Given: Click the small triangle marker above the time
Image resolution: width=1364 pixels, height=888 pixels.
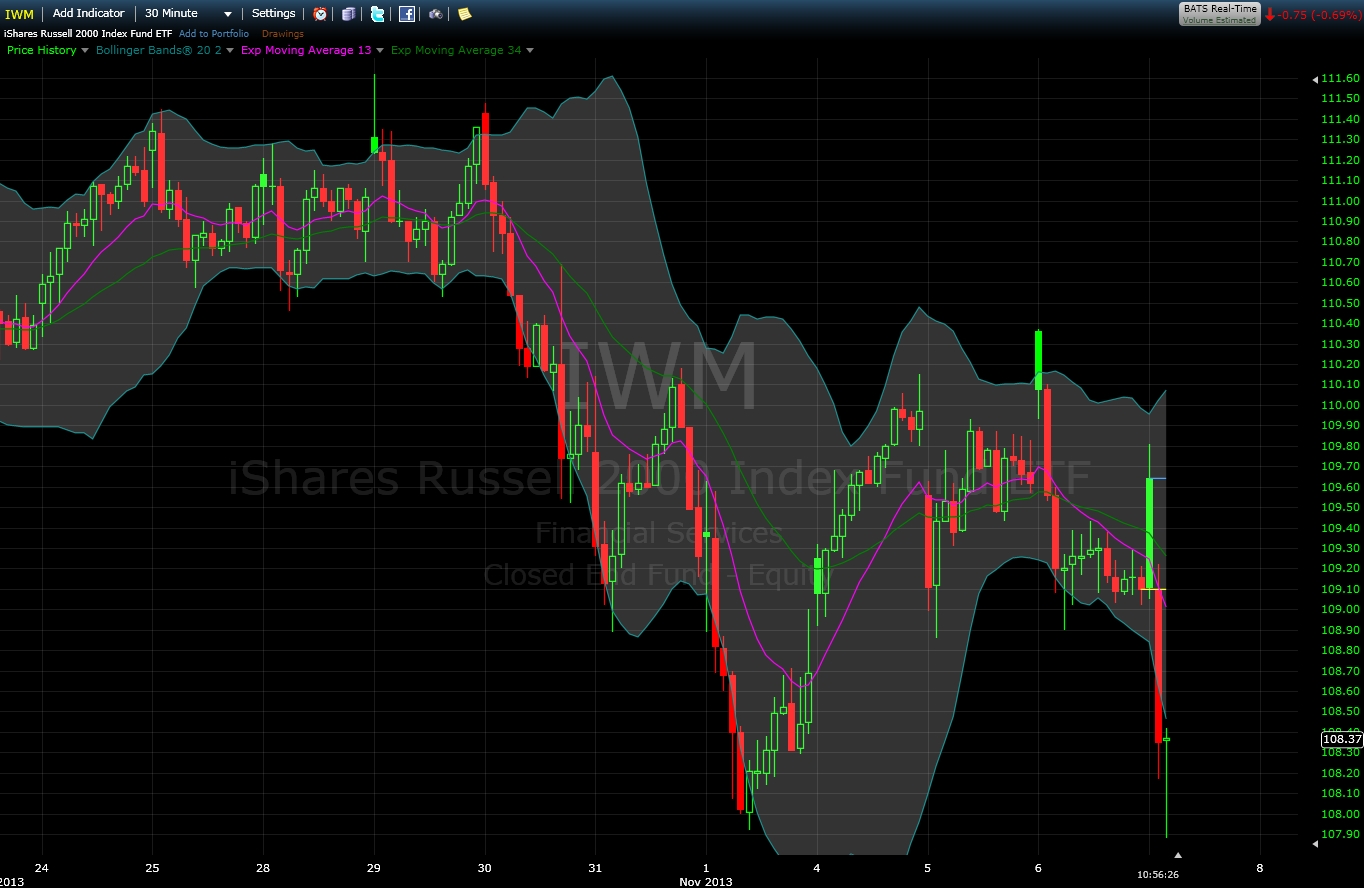Looking at the screenshot, I should (1178, 855).
